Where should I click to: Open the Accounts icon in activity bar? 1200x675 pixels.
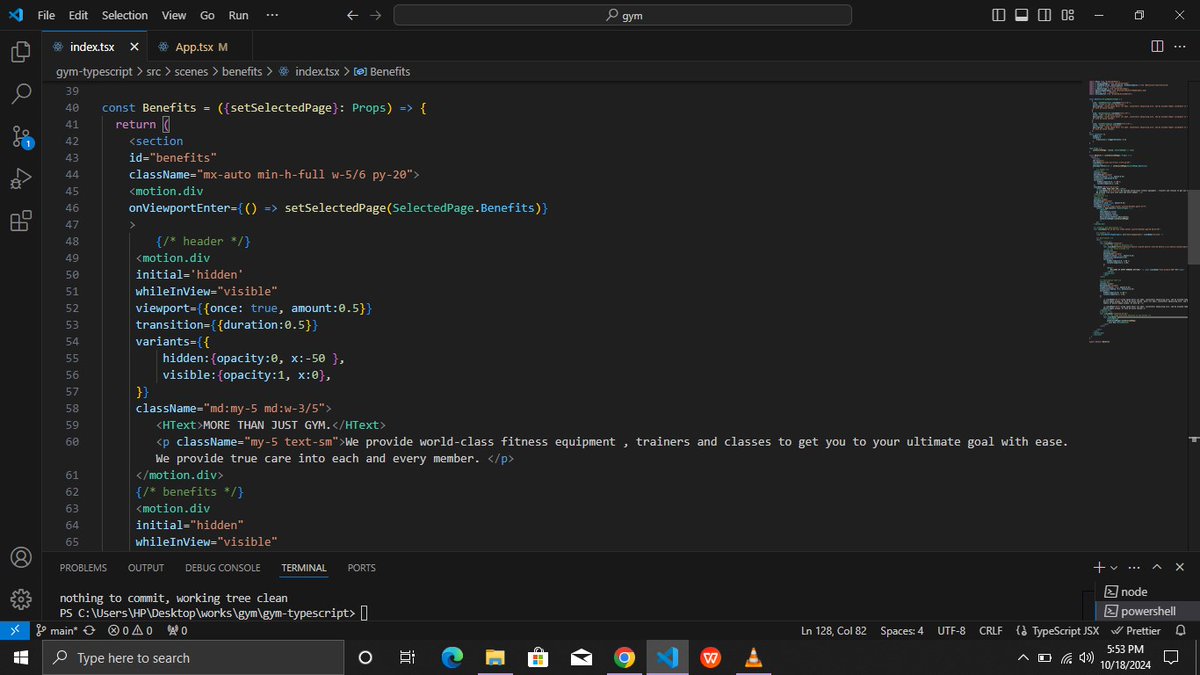click(x=21, y=558)
